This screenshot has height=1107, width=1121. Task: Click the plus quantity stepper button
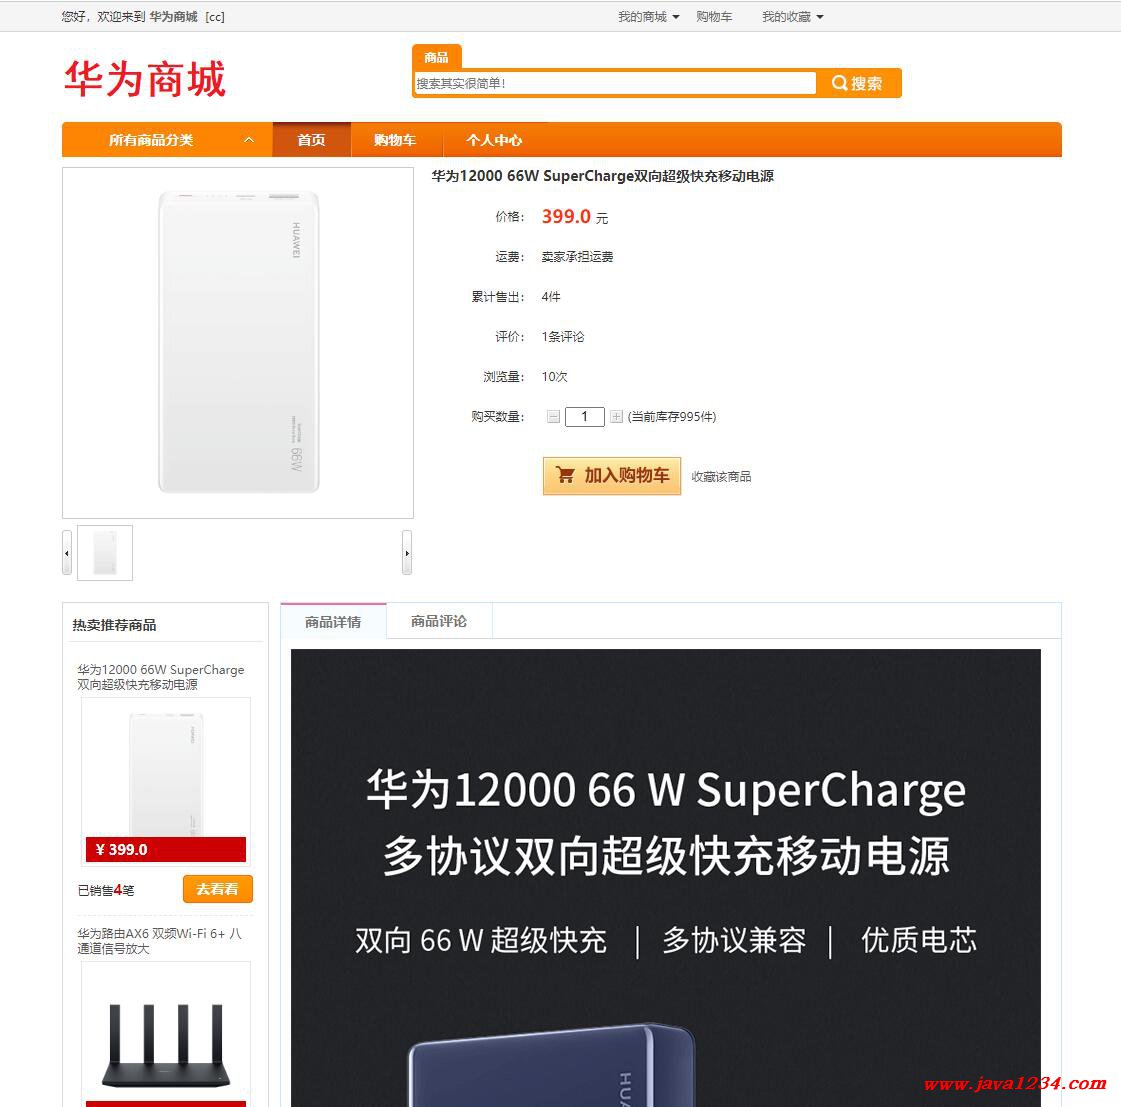pos(616,417)
